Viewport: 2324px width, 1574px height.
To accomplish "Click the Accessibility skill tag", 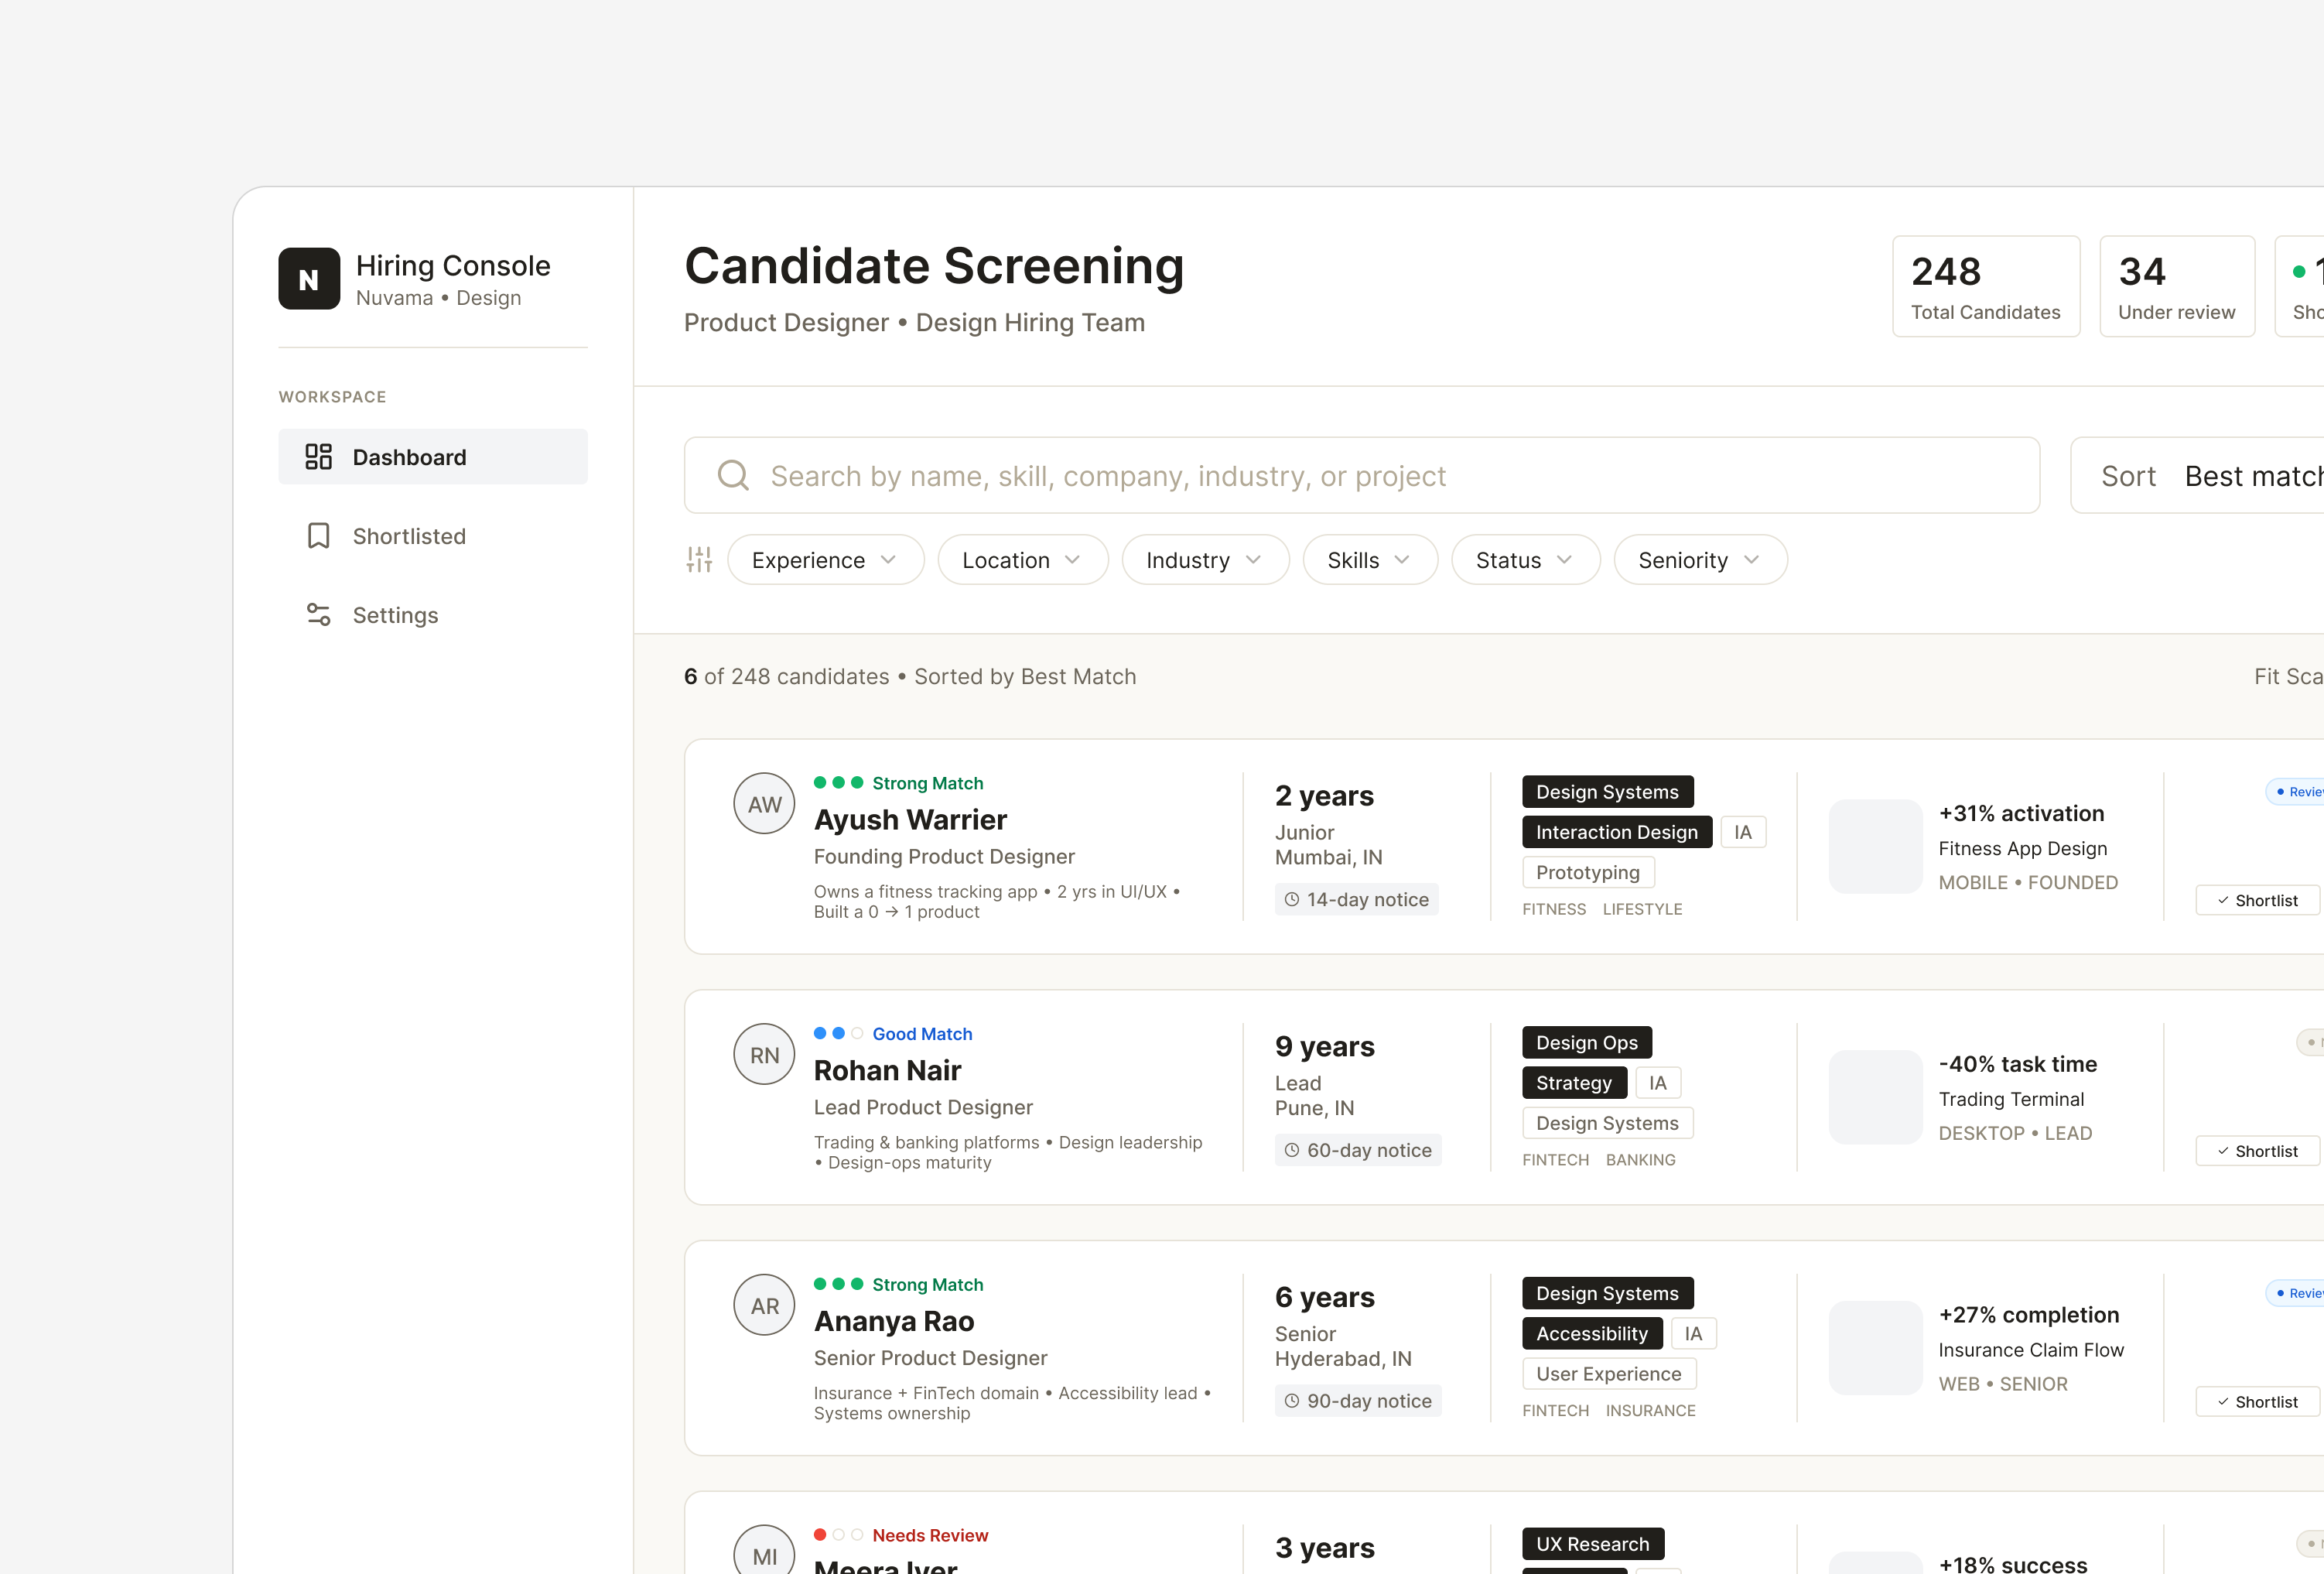I will [x=1592, y=1334].
